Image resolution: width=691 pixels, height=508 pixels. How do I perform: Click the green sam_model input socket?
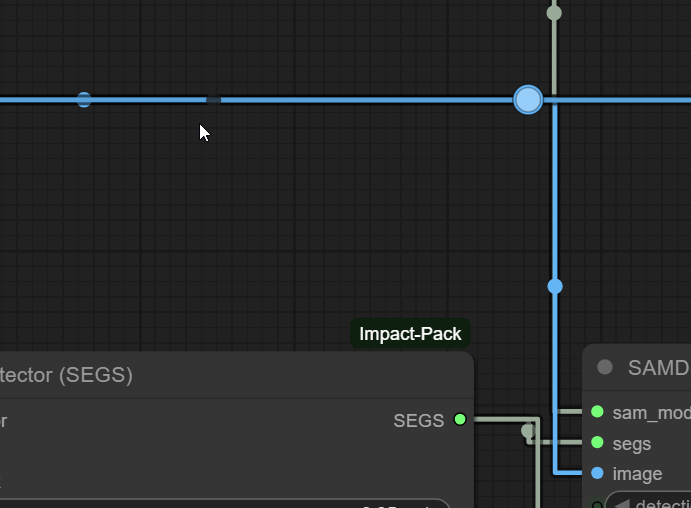[x=597, y=412]
